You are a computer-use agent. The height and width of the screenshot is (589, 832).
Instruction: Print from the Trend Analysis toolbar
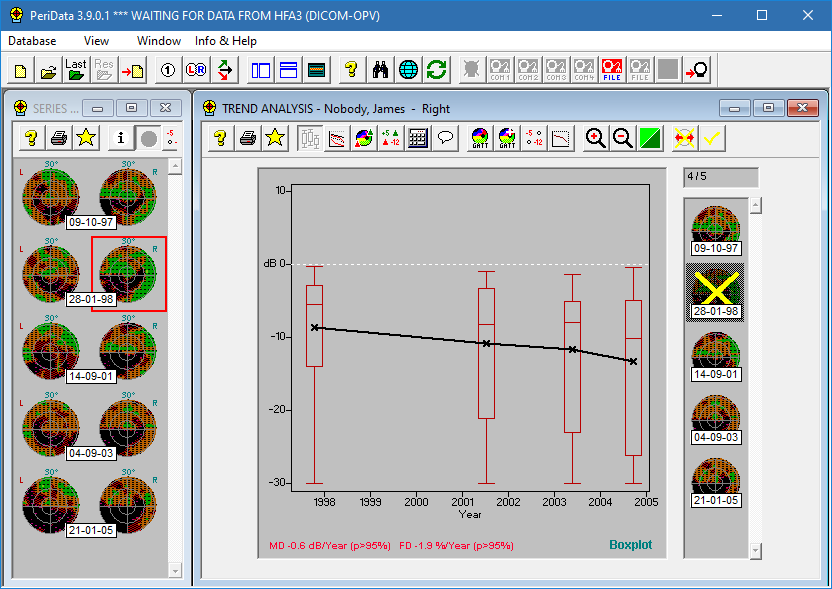click(x=248, y=139)
